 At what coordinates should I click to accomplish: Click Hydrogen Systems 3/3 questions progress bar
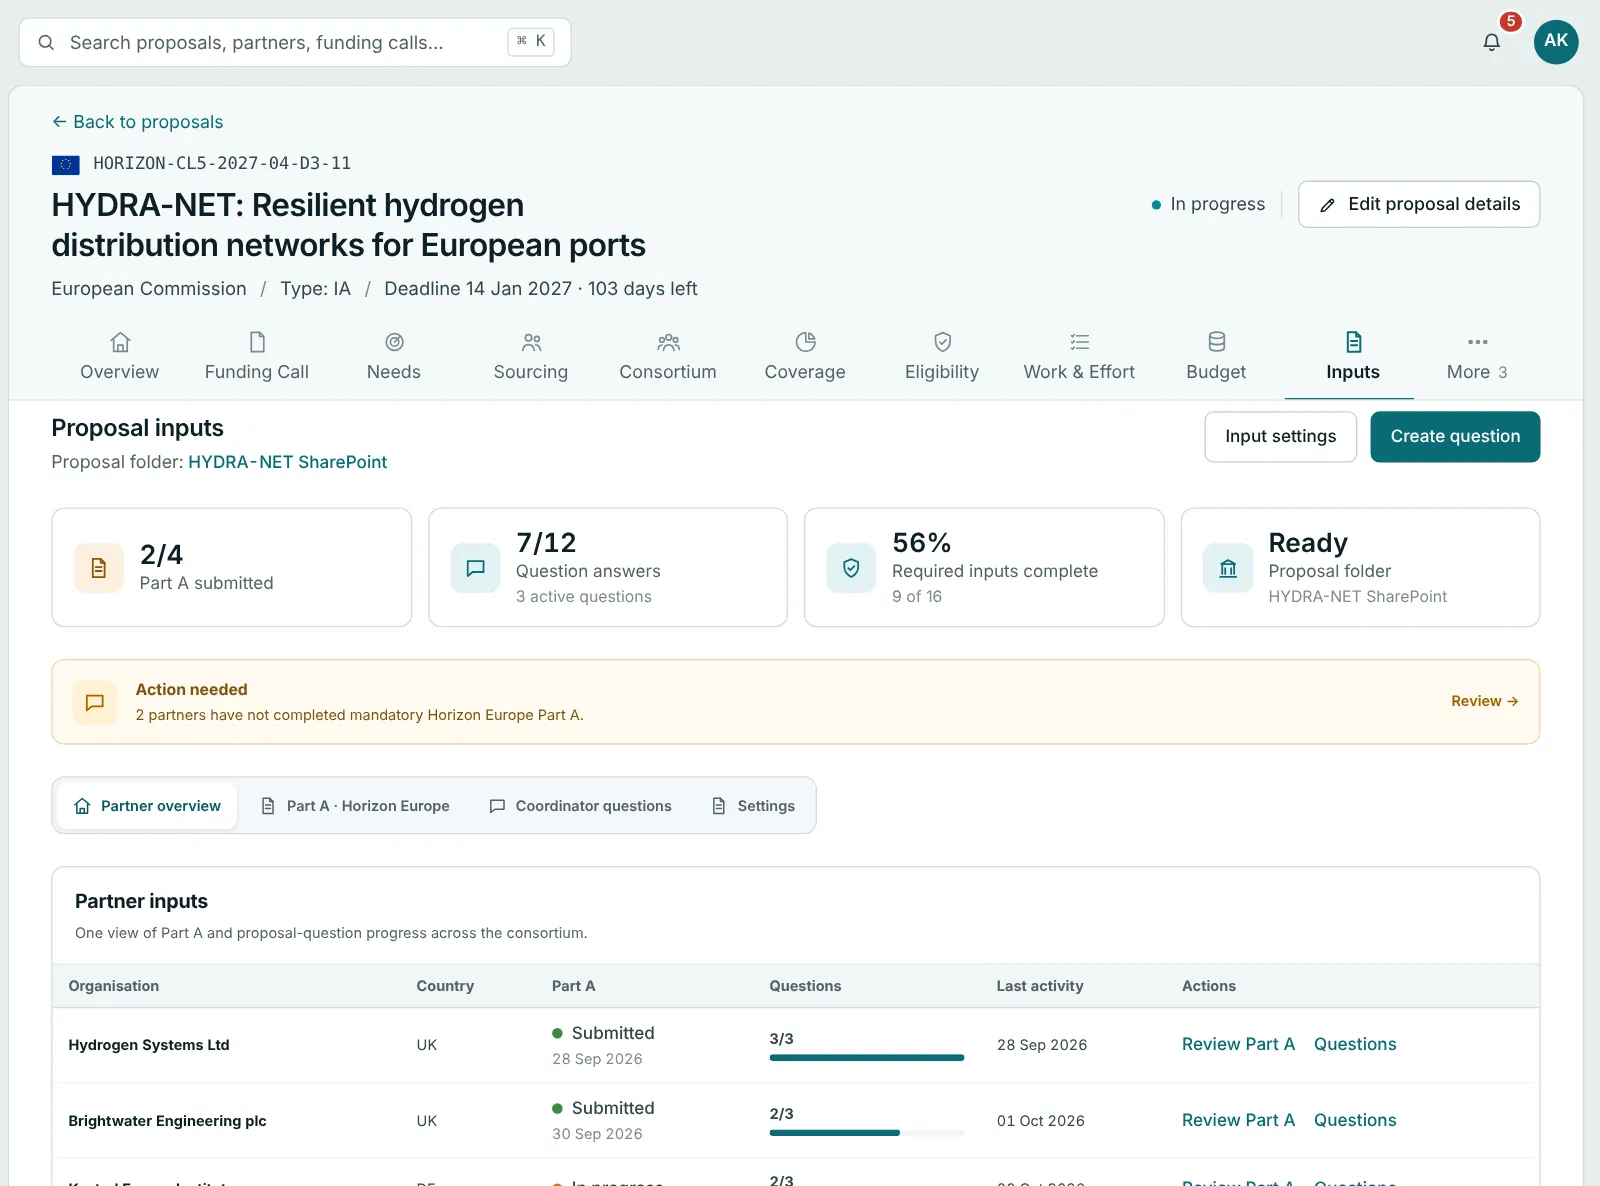(x=867, y=1057)
